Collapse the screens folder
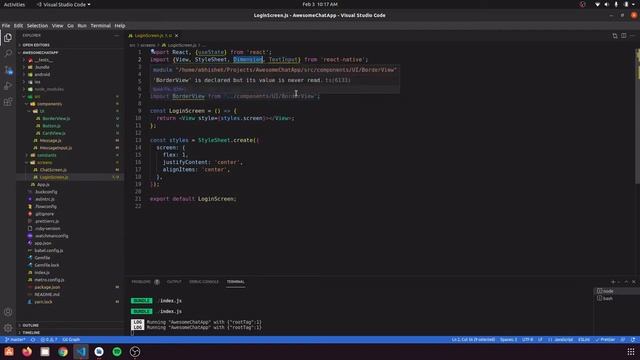Image resolution: width=640 pixels, height=360 pixels. coord(44,163)
